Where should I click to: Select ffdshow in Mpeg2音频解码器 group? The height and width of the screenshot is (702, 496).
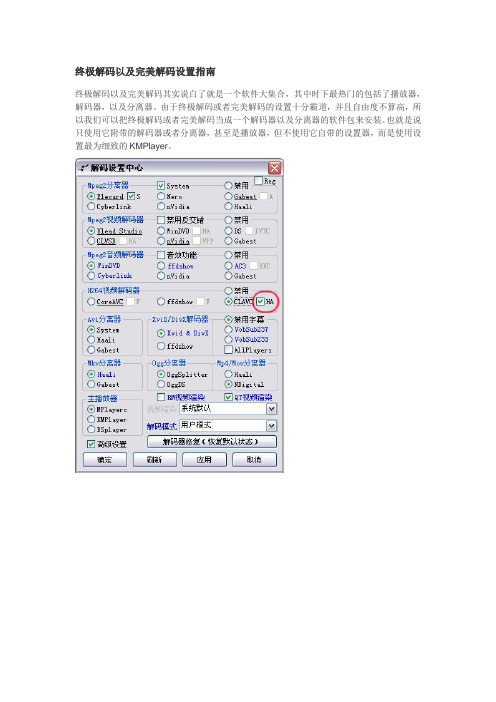tap(161, 265)
